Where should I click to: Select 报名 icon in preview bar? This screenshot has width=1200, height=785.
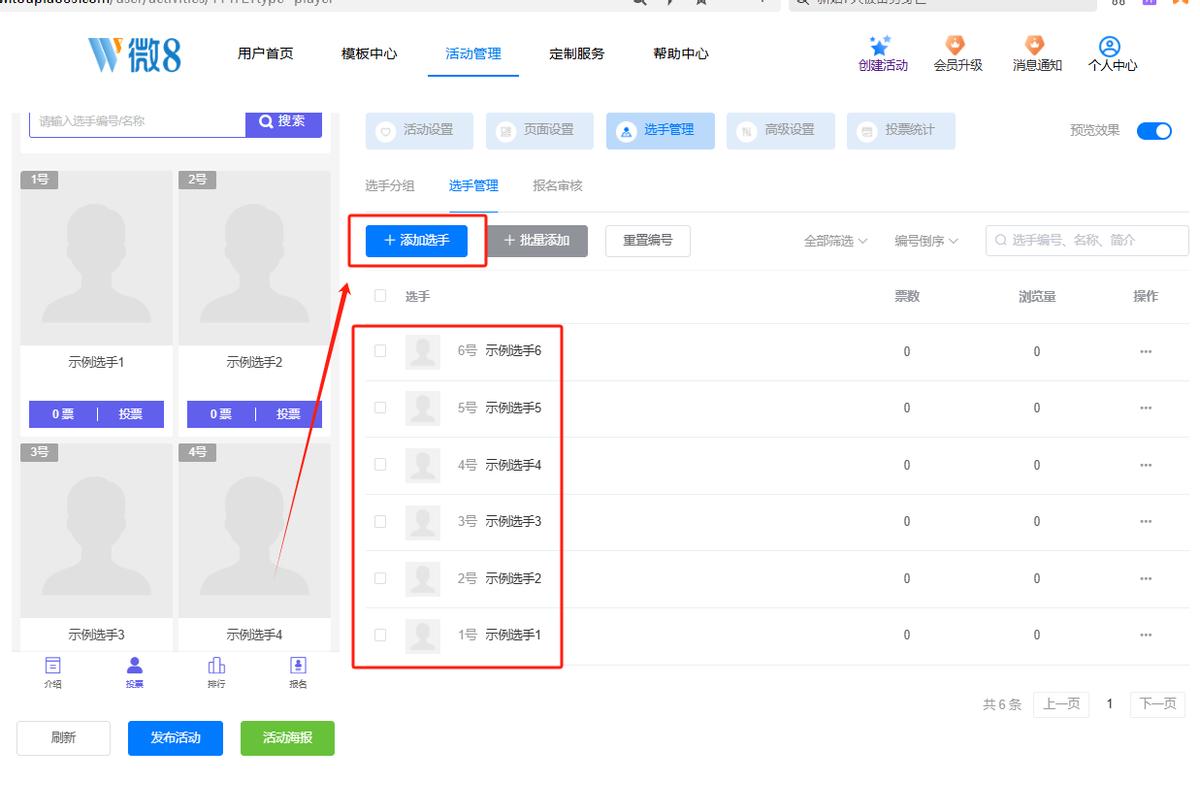298,666
